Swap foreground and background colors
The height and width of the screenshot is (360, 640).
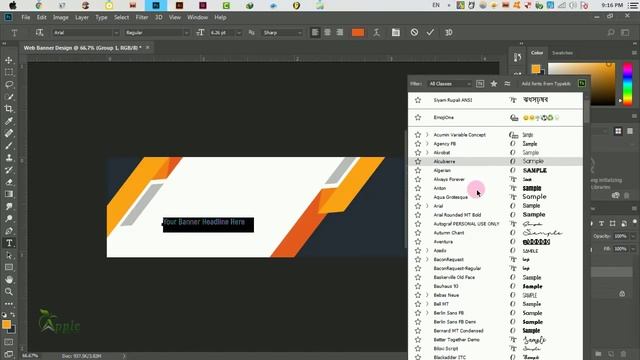pos(13,315)
